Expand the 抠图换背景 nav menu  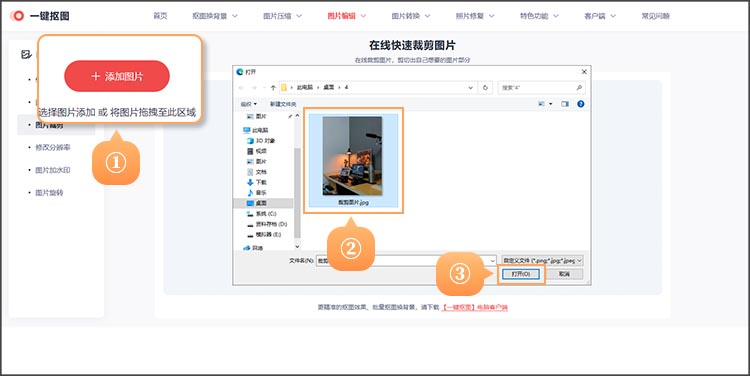tap(215, 16)
